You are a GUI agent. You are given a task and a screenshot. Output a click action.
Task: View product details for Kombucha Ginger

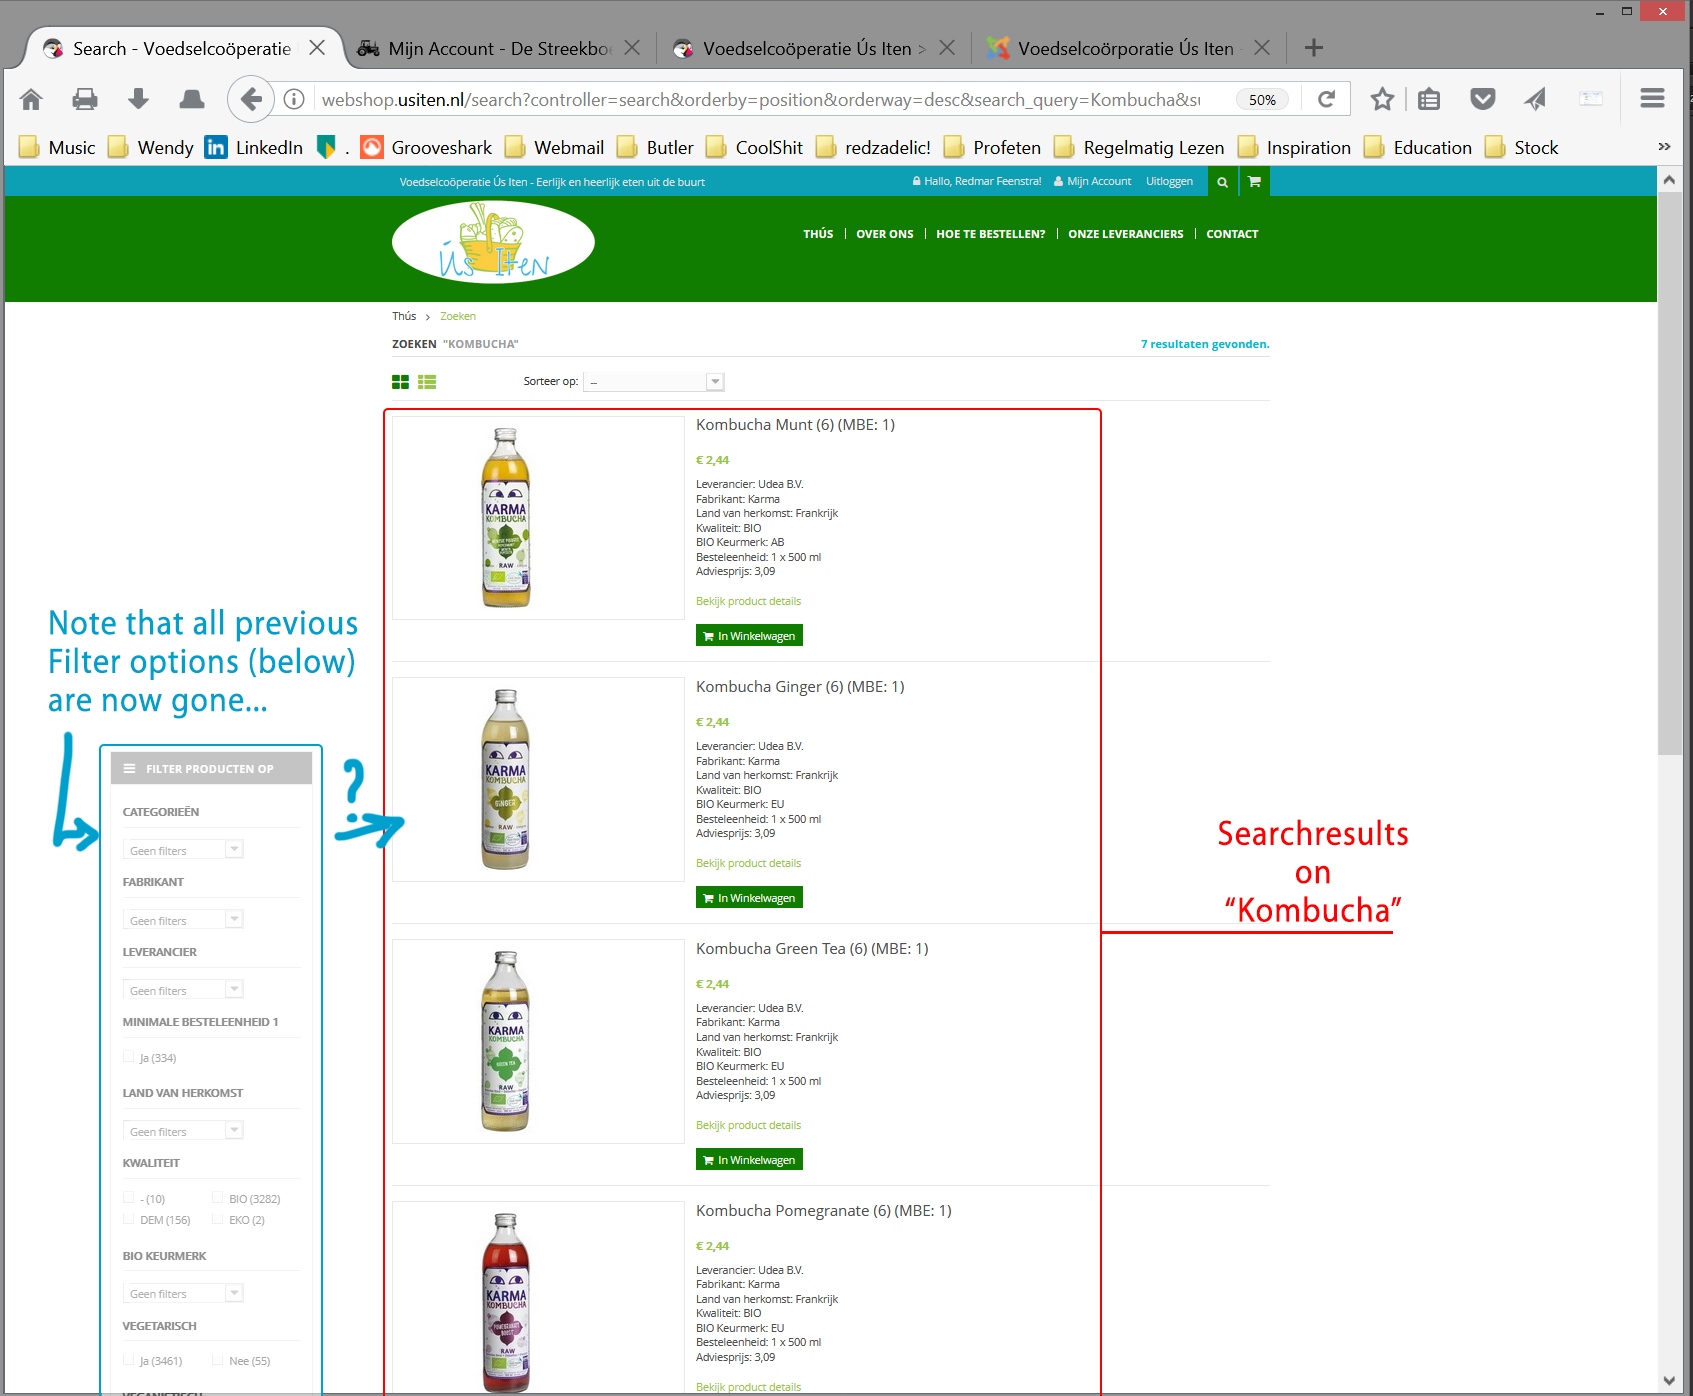(748, 864)
